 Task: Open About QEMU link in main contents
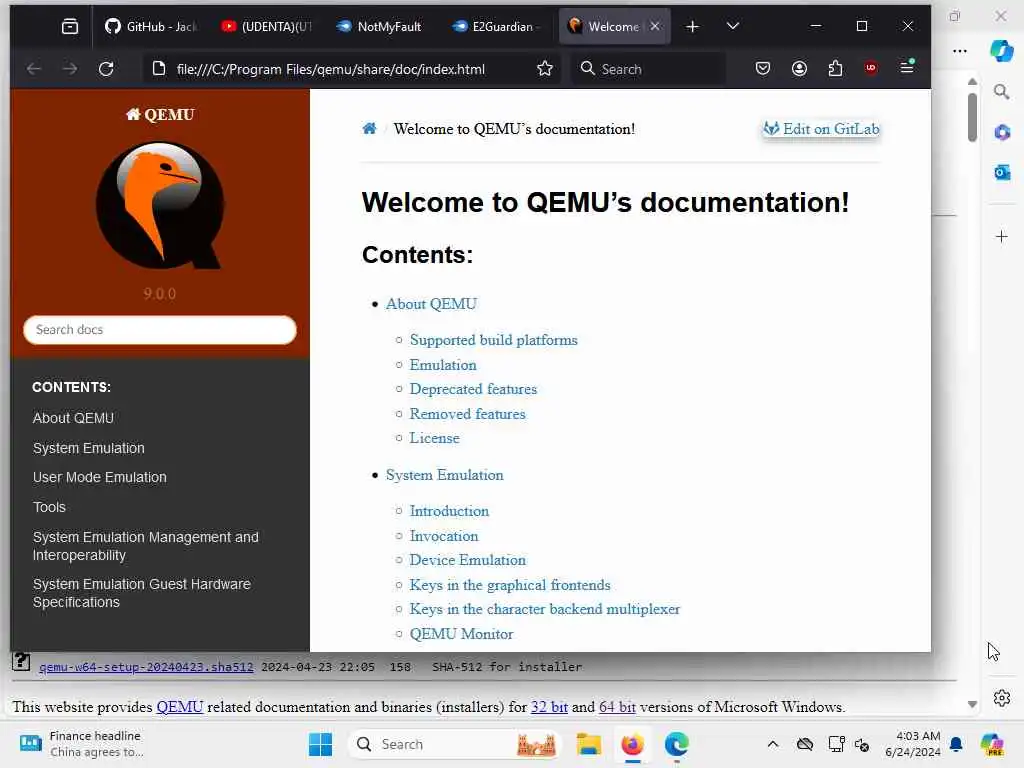pos(431,304)
